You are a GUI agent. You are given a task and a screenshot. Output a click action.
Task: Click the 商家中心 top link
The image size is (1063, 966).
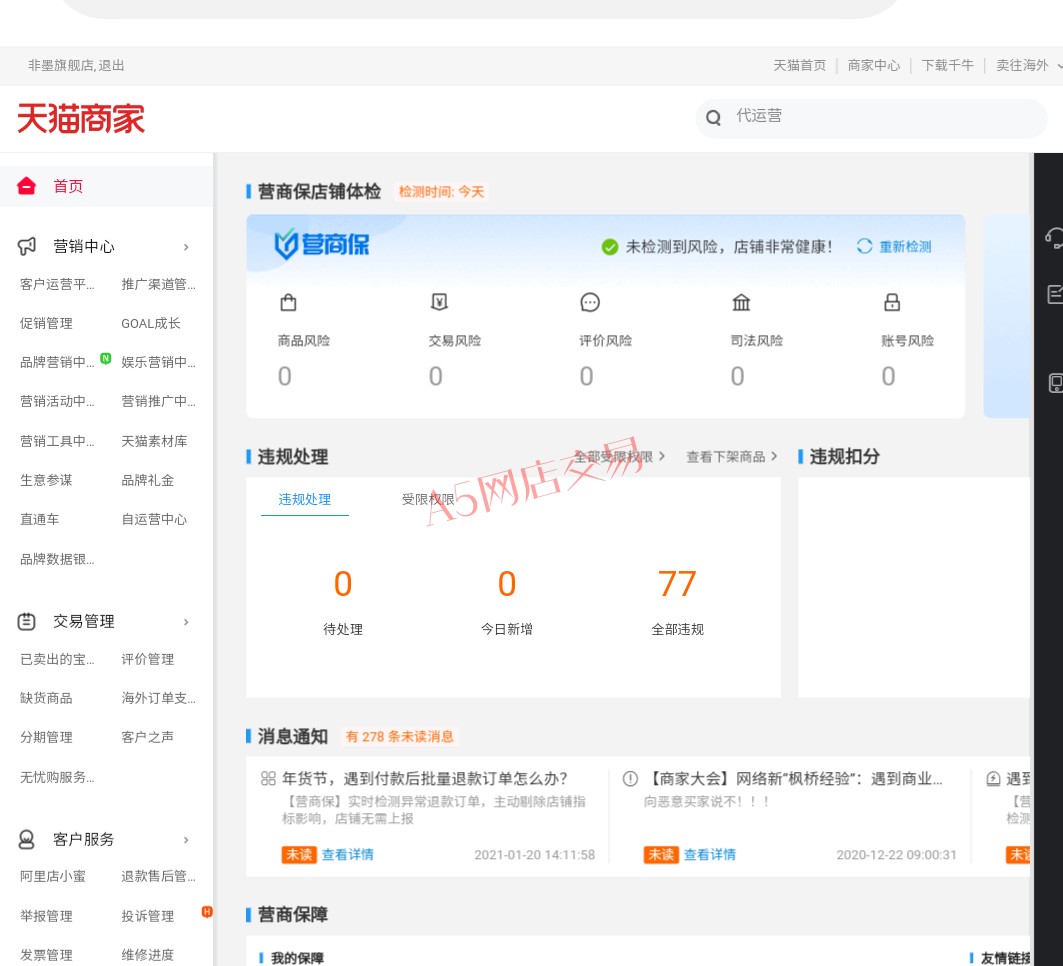874,65
